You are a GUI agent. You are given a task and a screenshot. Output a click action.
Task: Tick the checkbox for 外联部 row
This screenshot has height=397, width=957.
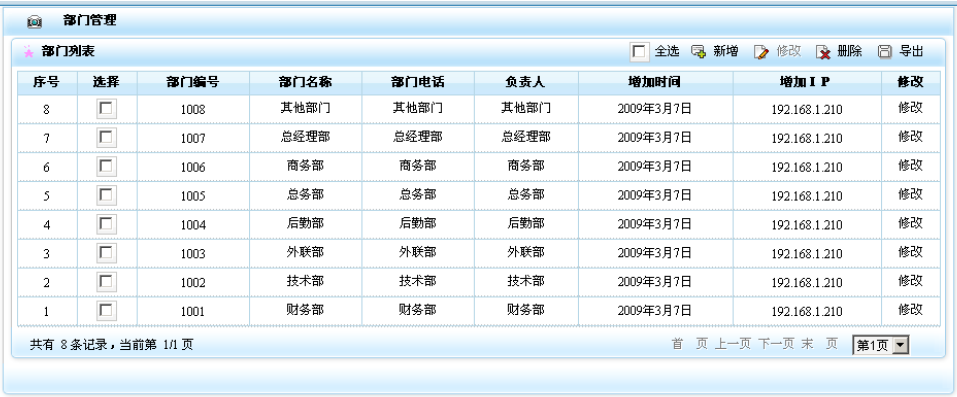click(106, 253)
